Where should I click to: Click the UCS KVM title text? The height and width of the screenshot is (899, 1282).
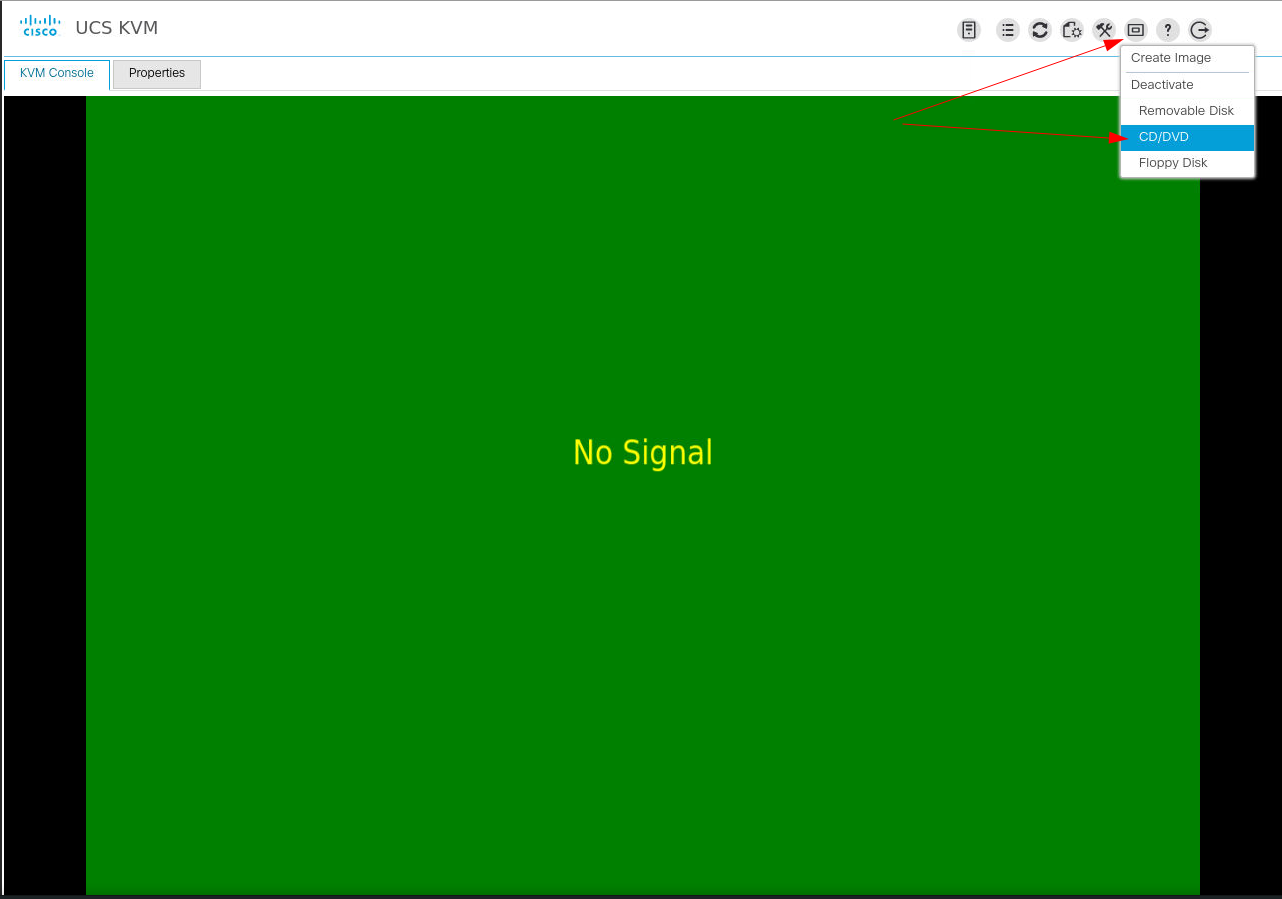point(116,27)
